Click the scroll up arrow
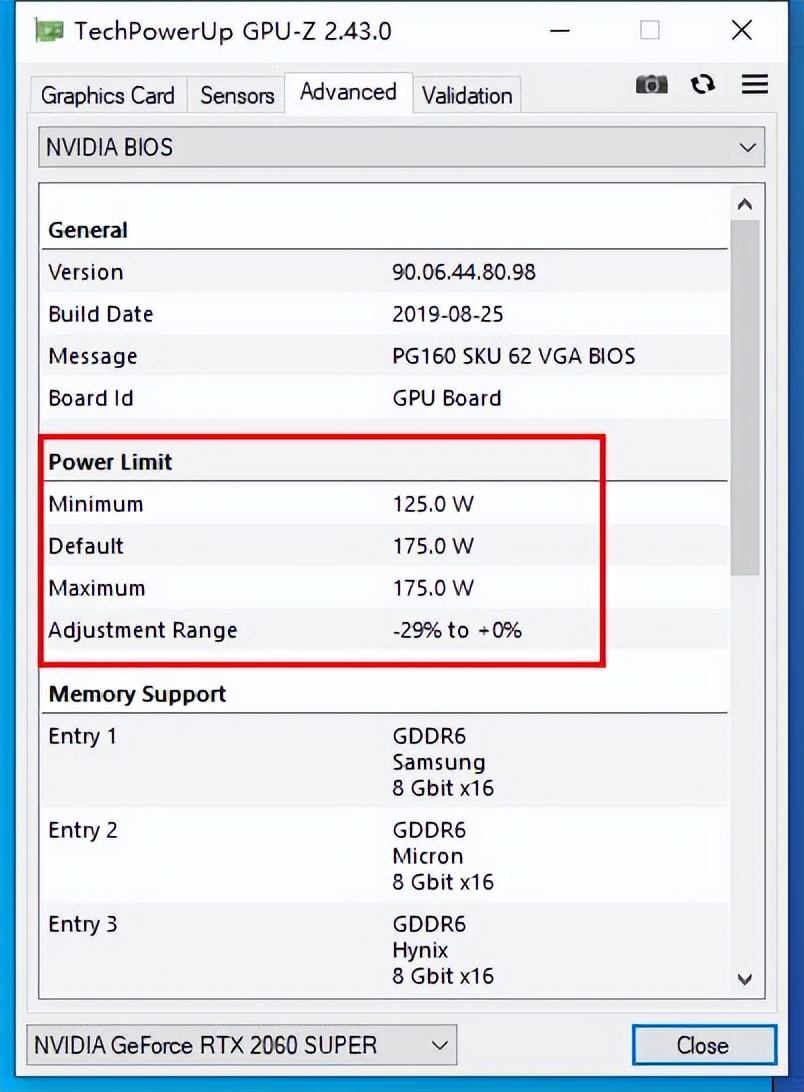Image resolution: width=804 pixels, height=1092 pixels. [744, 205]
